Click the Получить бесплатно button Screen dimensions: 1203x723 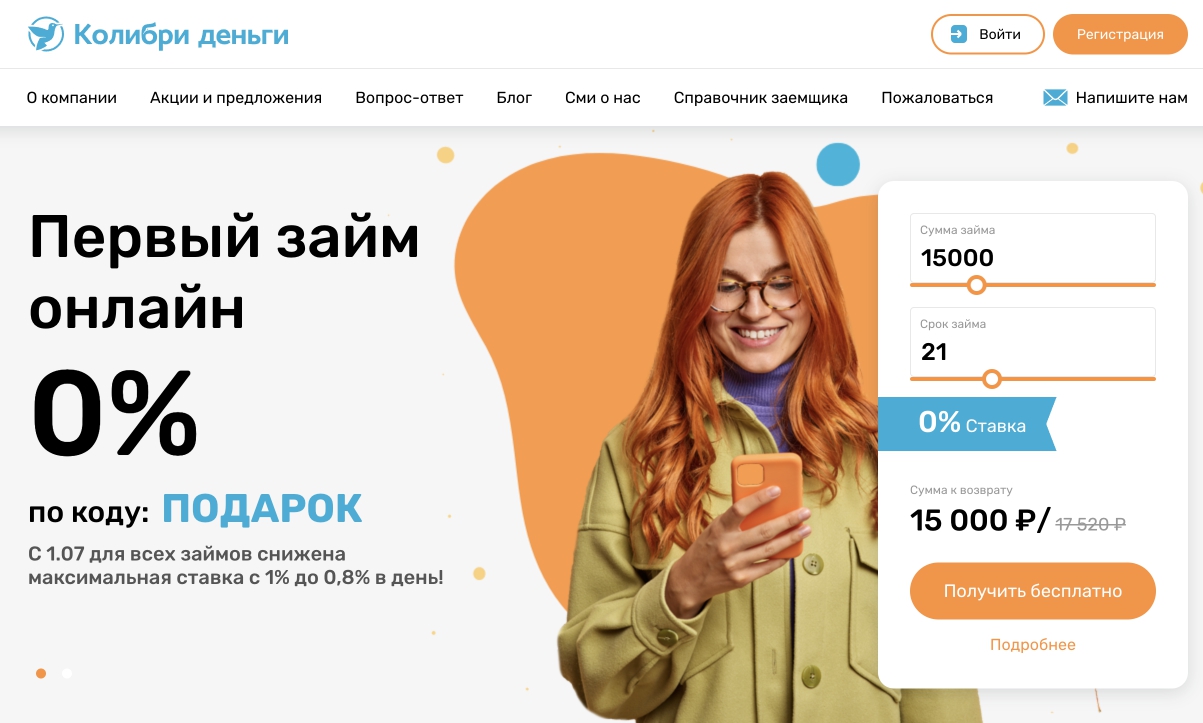click(x=1033, y=591)
